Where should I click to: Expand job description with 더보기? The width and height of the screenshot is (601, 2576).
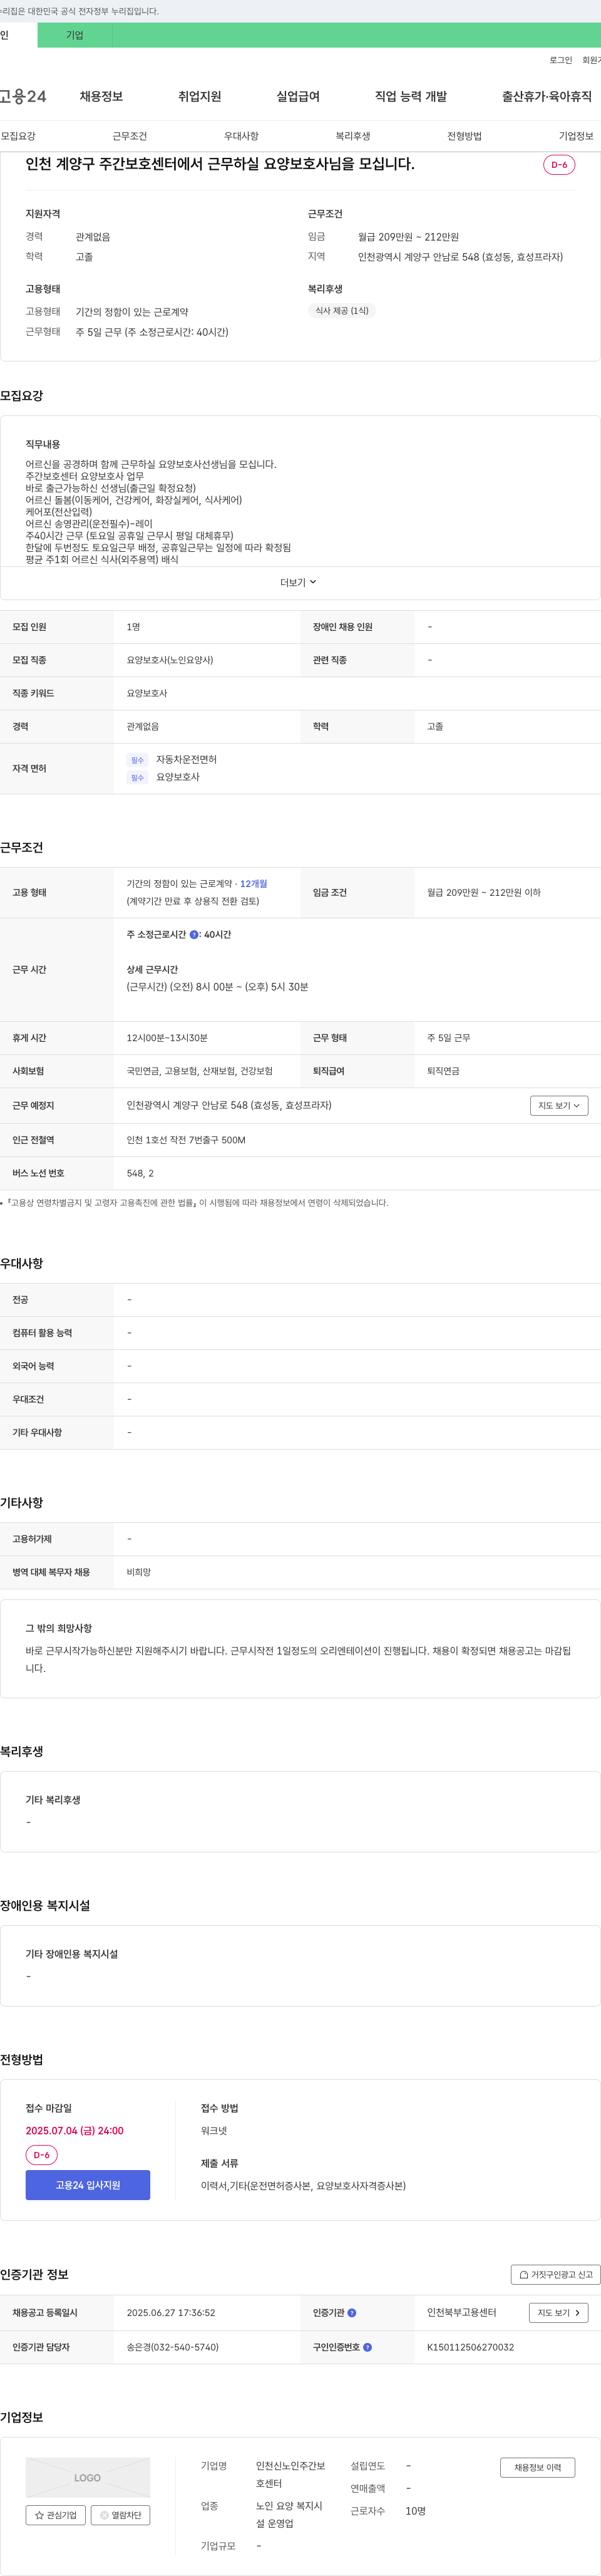click(298, 582)
